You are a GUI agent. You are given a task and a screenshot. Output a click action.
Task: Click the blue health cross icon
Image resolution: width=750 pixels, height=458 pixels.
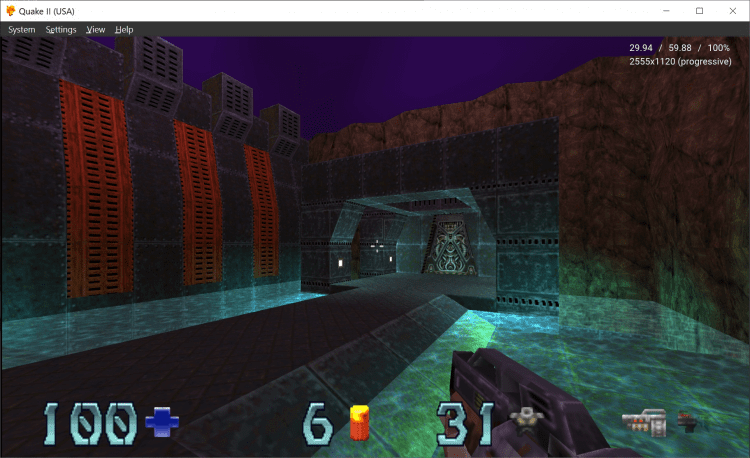tap(162, 422)
